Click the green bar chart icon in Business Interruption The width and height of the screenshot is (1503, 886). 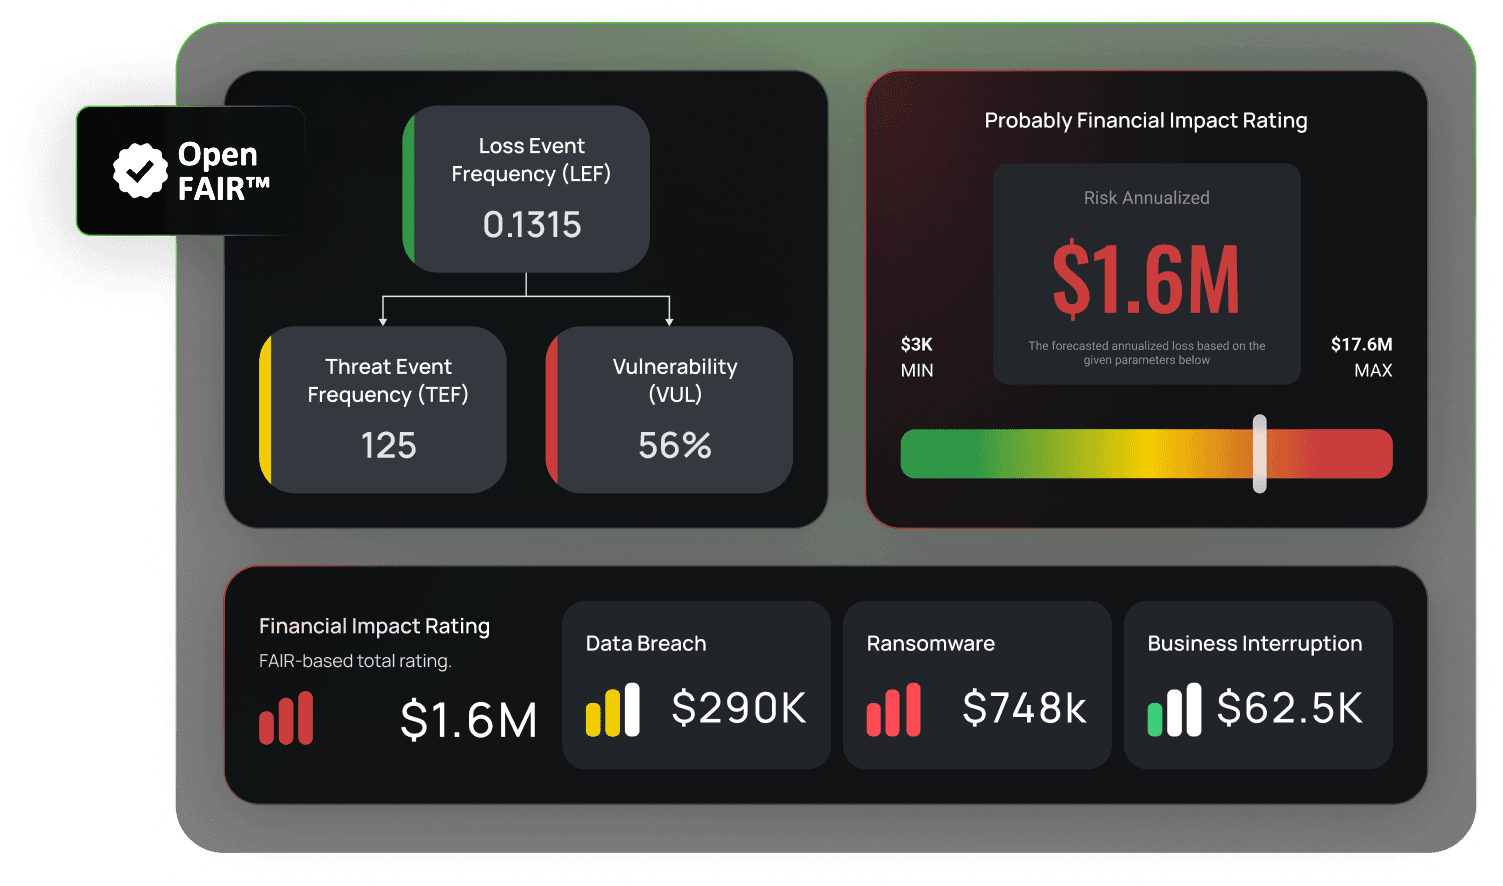[x=1174, y=710]
